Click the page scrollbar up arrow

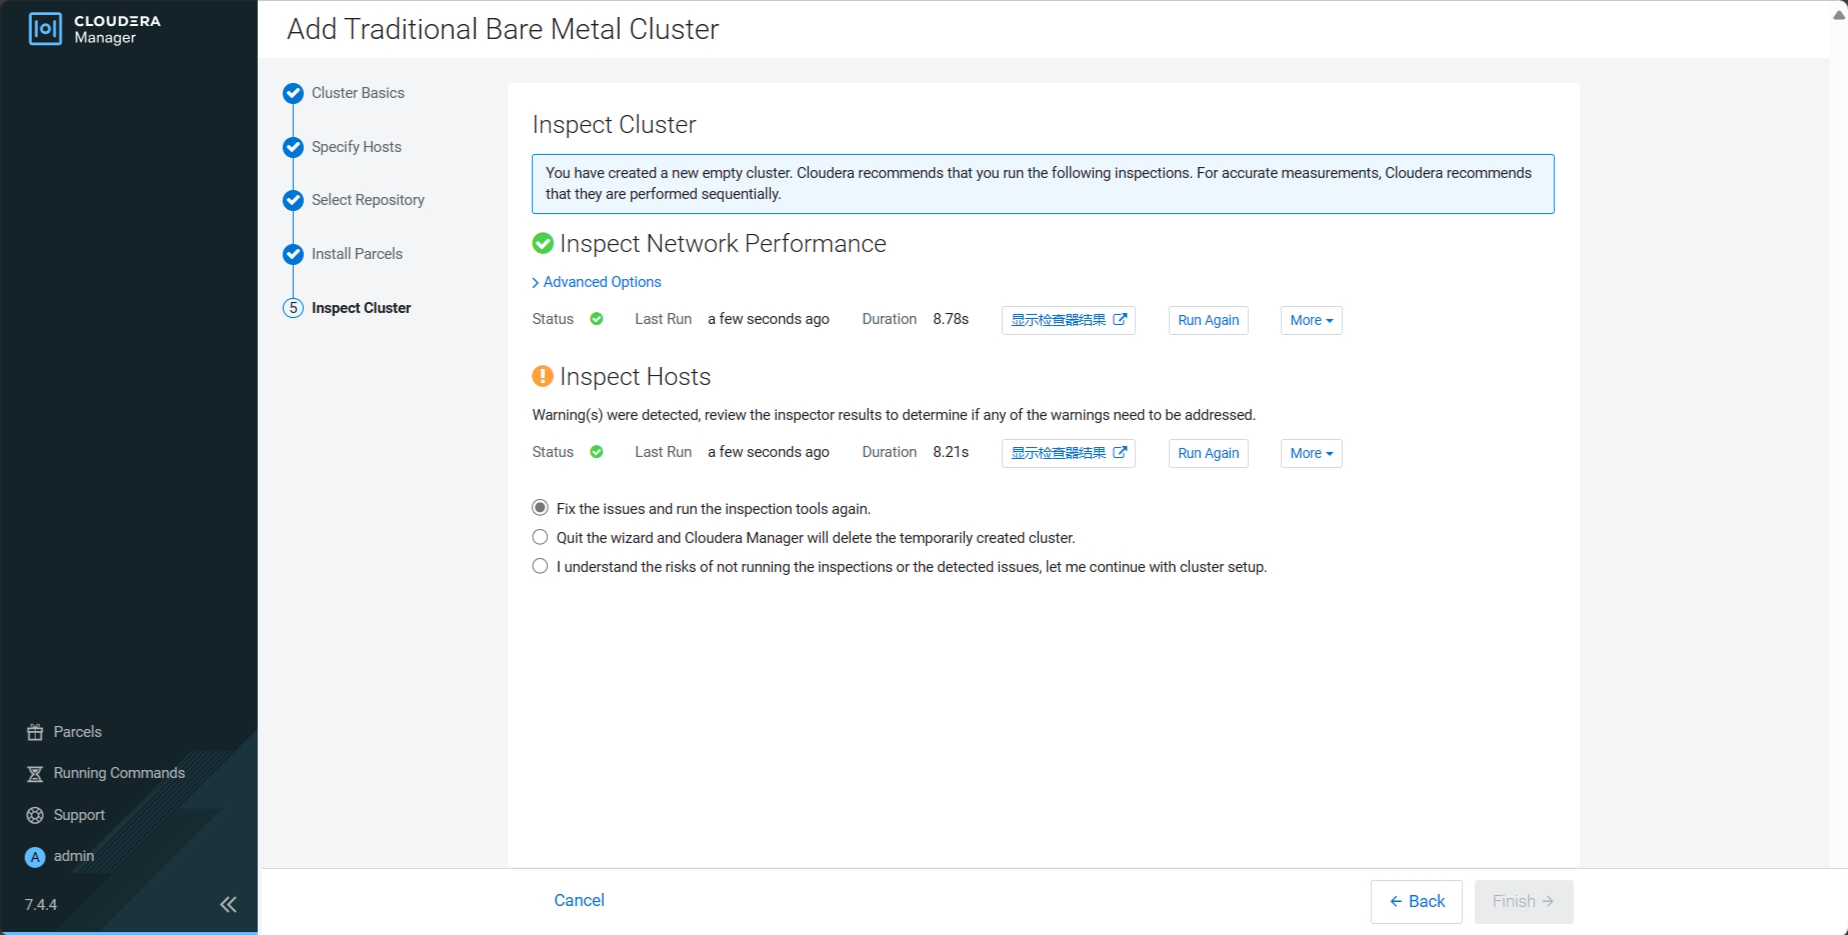(x=1838, y=14)
